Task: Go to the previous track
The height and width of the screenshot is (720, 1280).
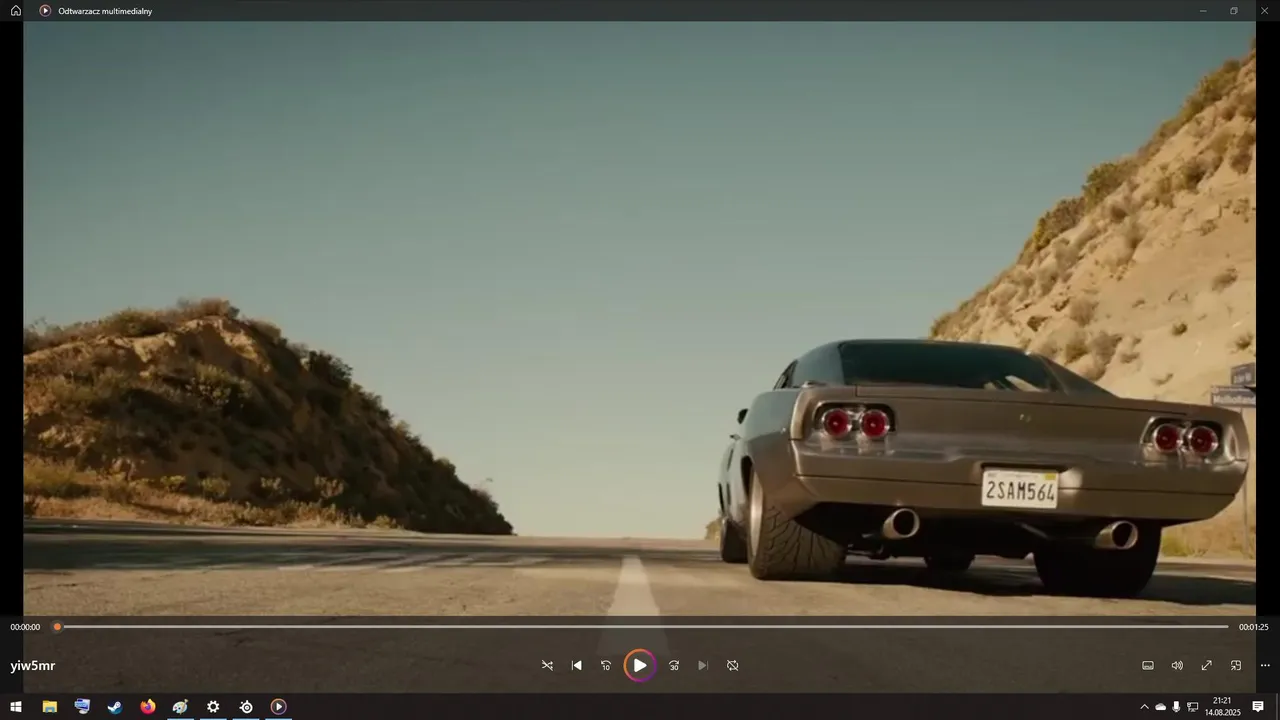Action: pos(576,665)
